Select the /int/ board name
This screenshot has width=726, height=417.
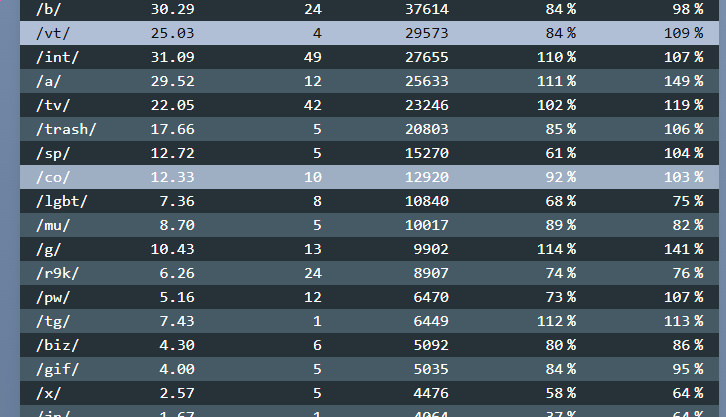click(57, 57)
